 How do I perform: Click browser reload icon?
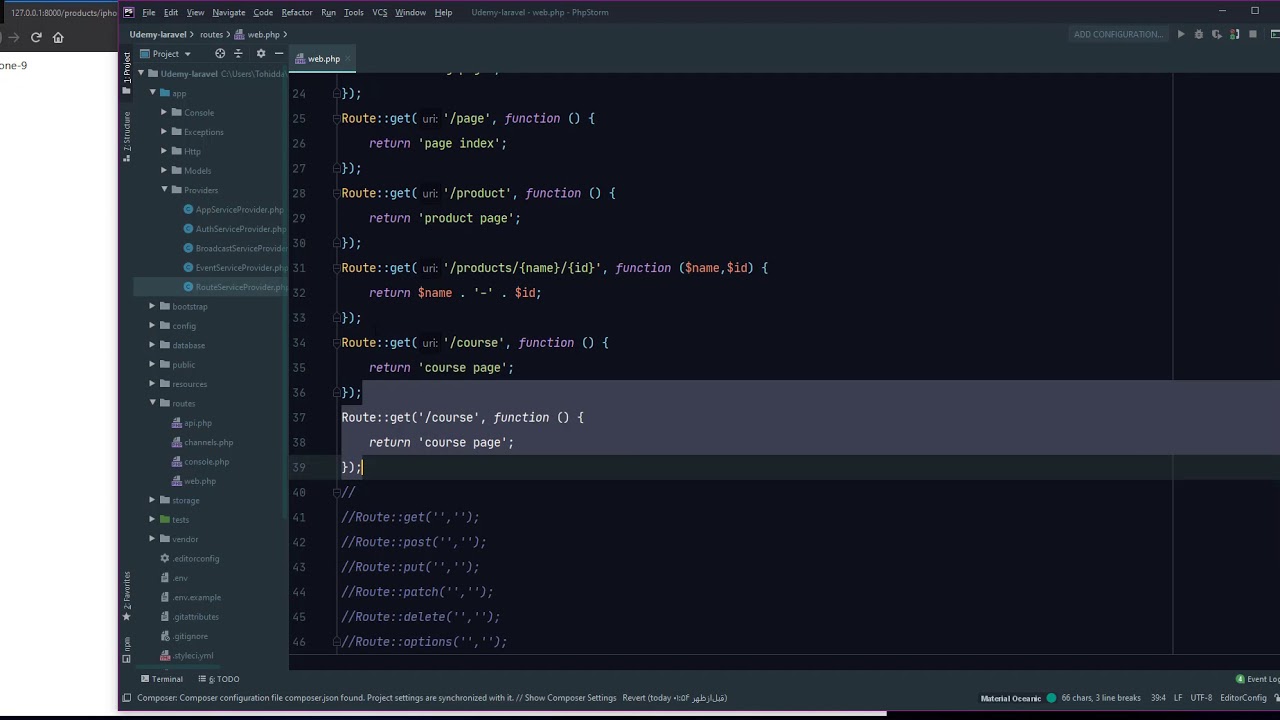click(x=36, y=37)
